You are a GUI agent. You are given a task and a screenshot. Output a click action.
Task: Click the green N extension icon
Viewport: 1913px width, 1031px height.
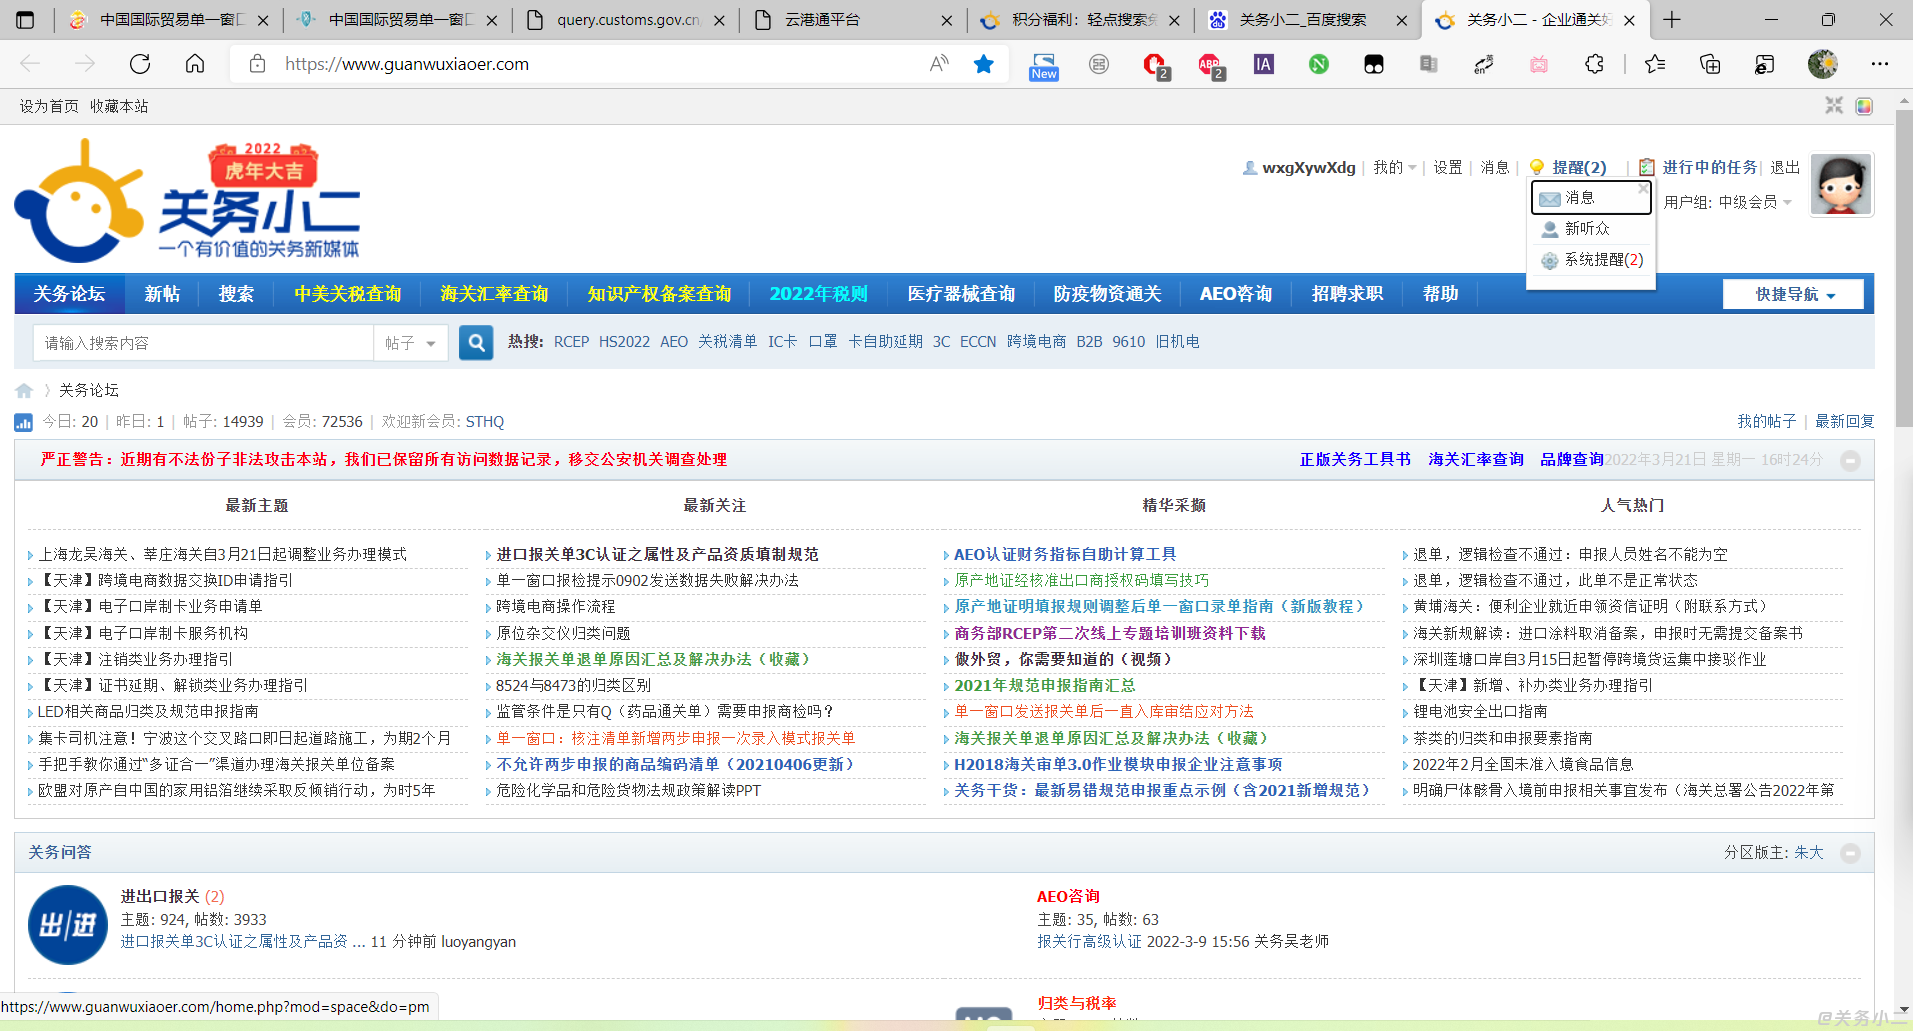point(1319,64)
